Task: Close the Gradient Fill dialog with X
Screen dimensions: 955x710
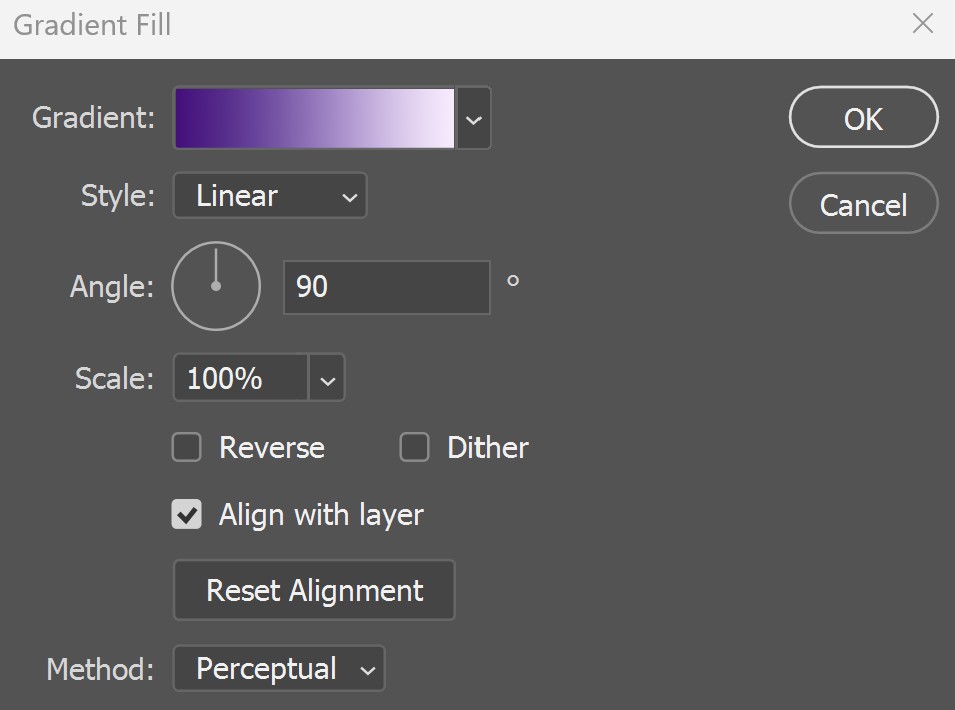Action: click(x=923, y=24)
